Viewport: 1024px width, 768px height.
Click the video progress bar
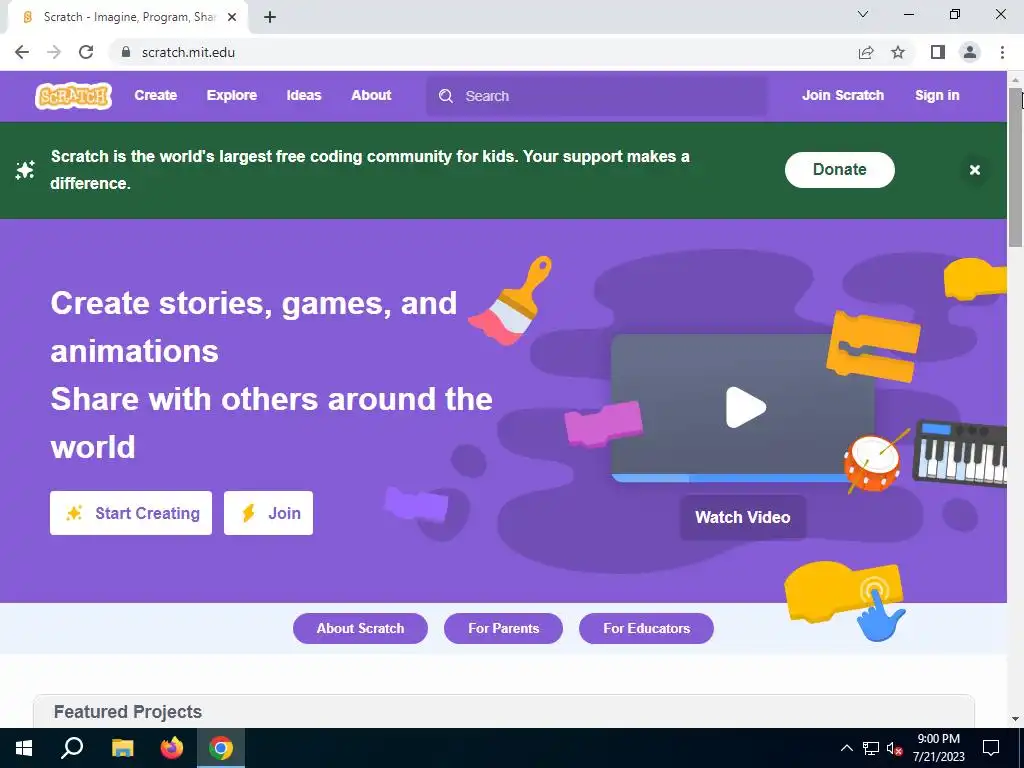(731, 478)
